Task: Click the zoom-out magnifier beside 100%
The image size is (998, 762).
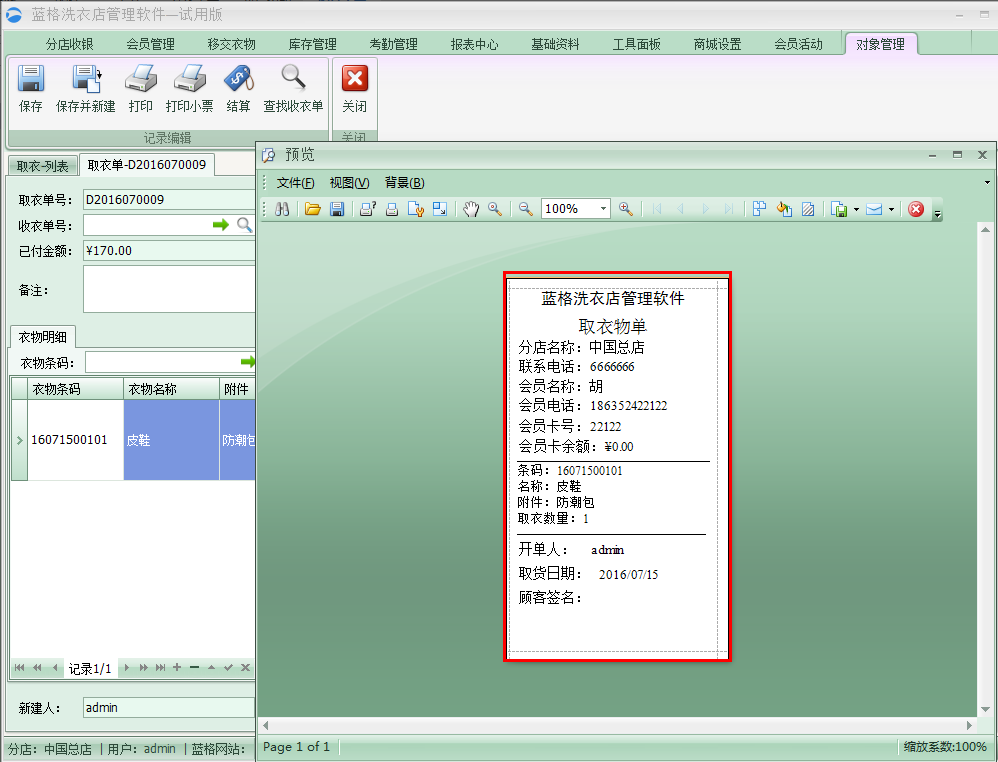Action: coord(525,209)
